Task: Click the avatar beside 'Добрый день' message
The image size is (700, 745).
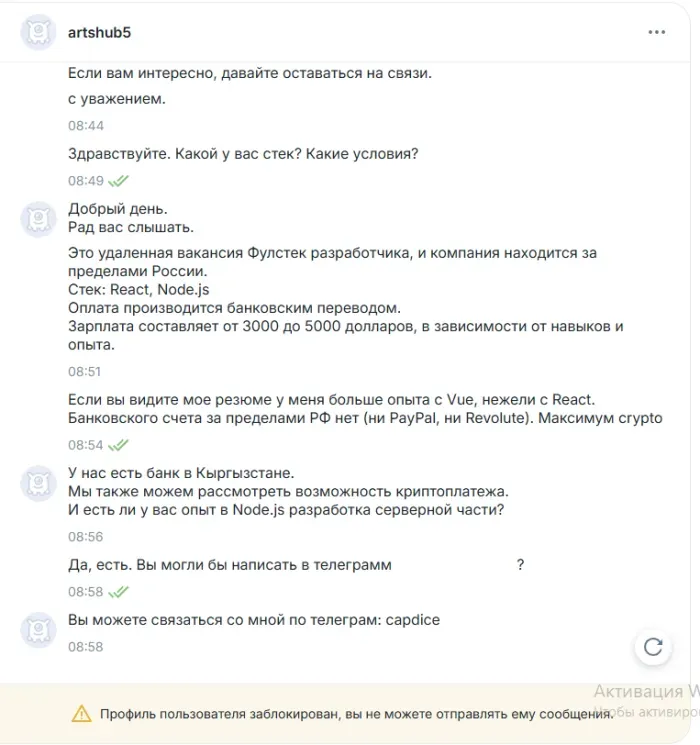Action: click(x=38, y=219)
